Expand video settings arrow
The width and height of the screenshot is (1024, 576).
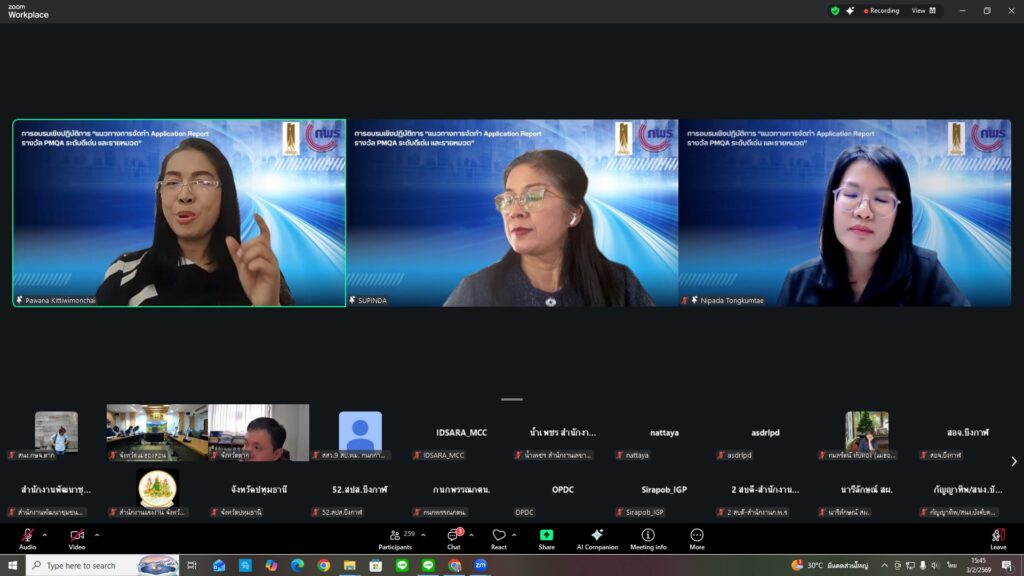[x=97, y=534]
